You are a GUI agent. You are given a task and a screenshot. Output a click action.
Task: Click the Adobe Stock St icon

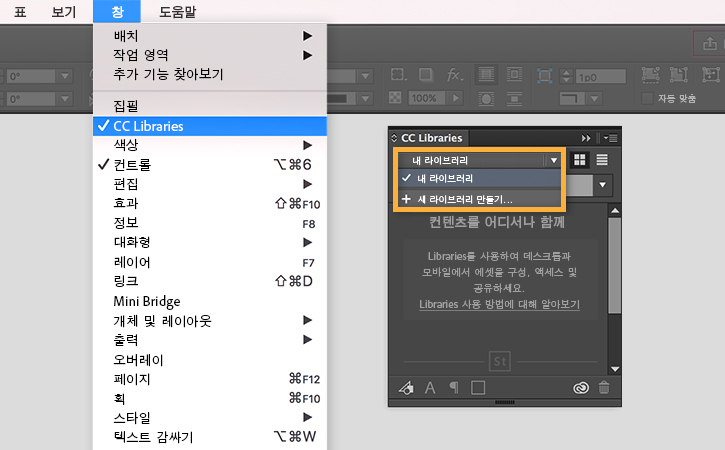coord(500,361)
